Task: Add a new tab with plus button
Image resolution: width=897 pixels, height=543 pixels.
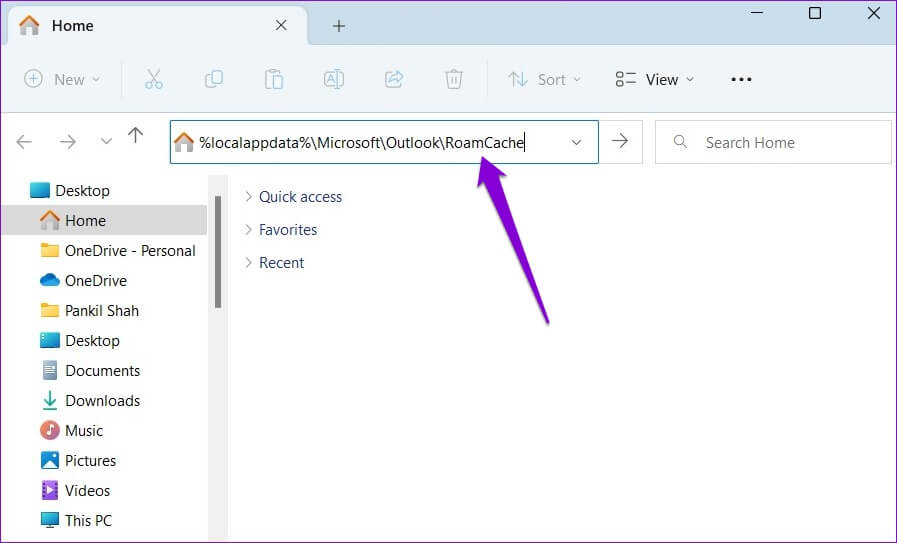Action: click(x=339, y=26)
